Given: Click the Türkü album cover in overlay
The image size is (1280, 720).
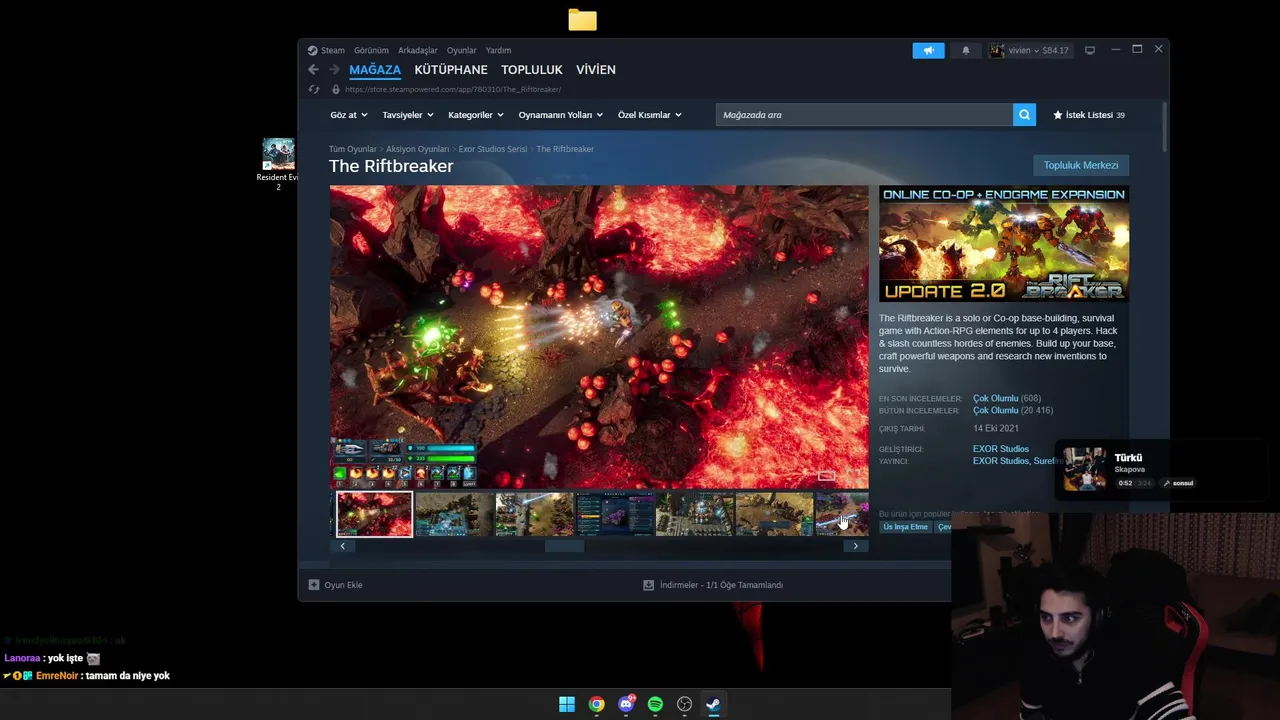Looking at the screenshot, I should point(1085,469).
